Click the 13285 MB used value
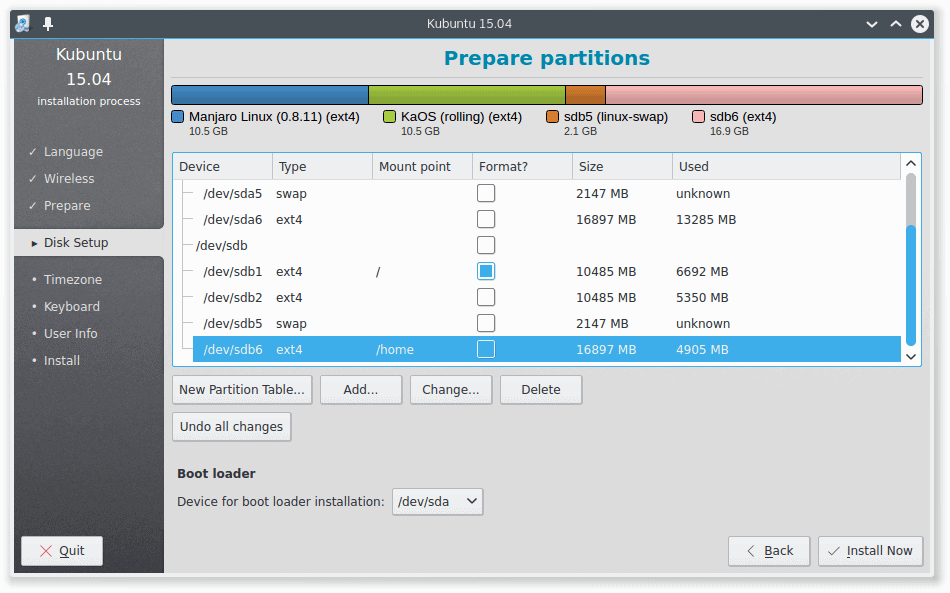The height and width of the screenshot is (593, 950). [x=706, y=219]
